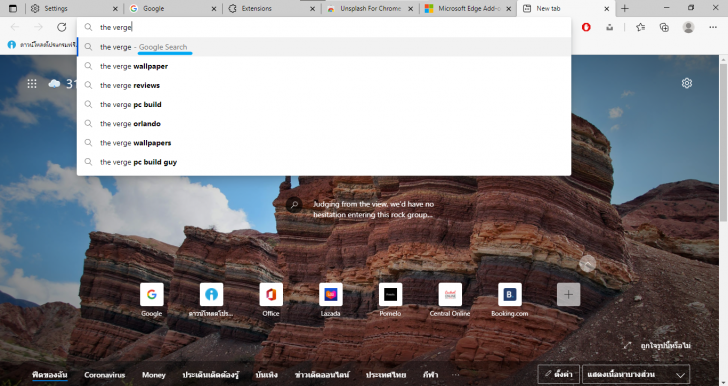This screenshot has height=386, width=728.
Task: Click the image info search icon
Action: [294, 204]
